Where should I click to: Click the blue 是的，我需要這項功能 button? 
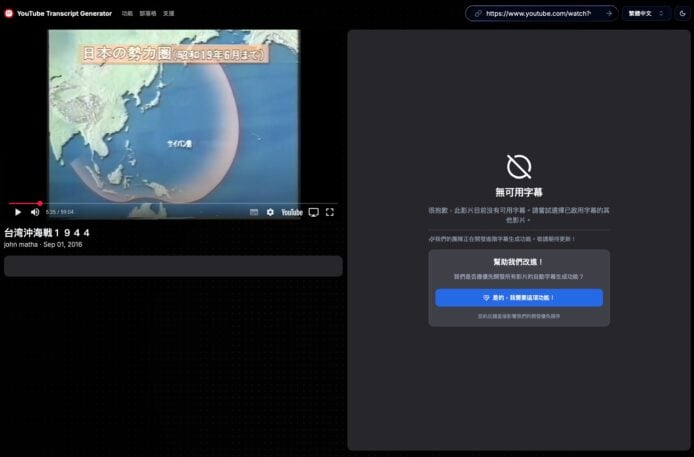pyautogui.click(x=518, y=298)
